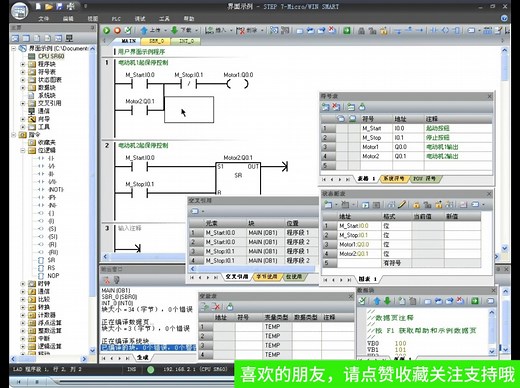
Task: Click the green down arrow in data block toolbar
Action: point(387,301)
